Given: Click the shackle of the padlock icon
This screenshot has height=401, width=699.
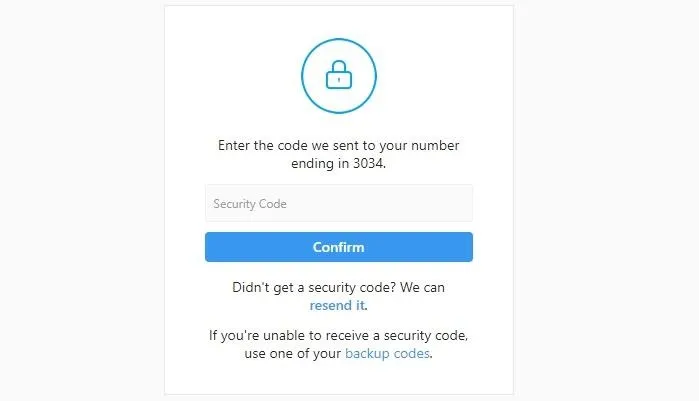Looking at the screenshot, I should click(339, 66).
